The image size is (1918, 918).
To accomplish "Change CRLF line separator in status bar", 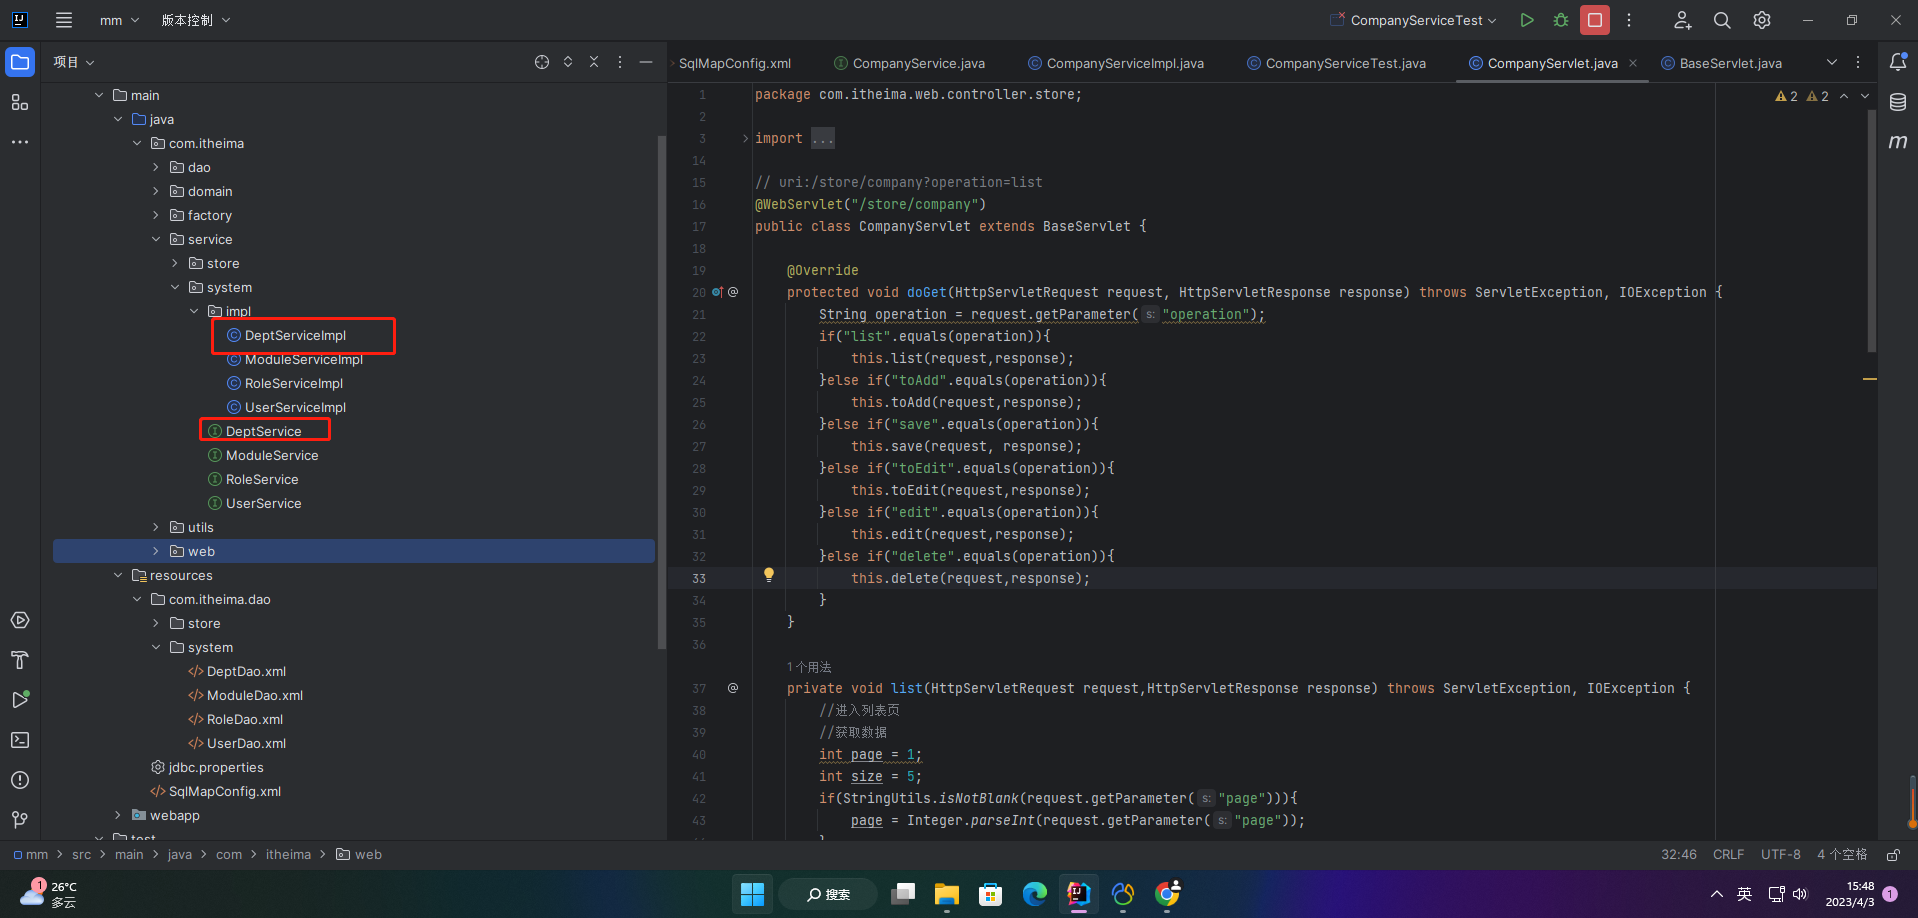I will (x=1728, y=855).
